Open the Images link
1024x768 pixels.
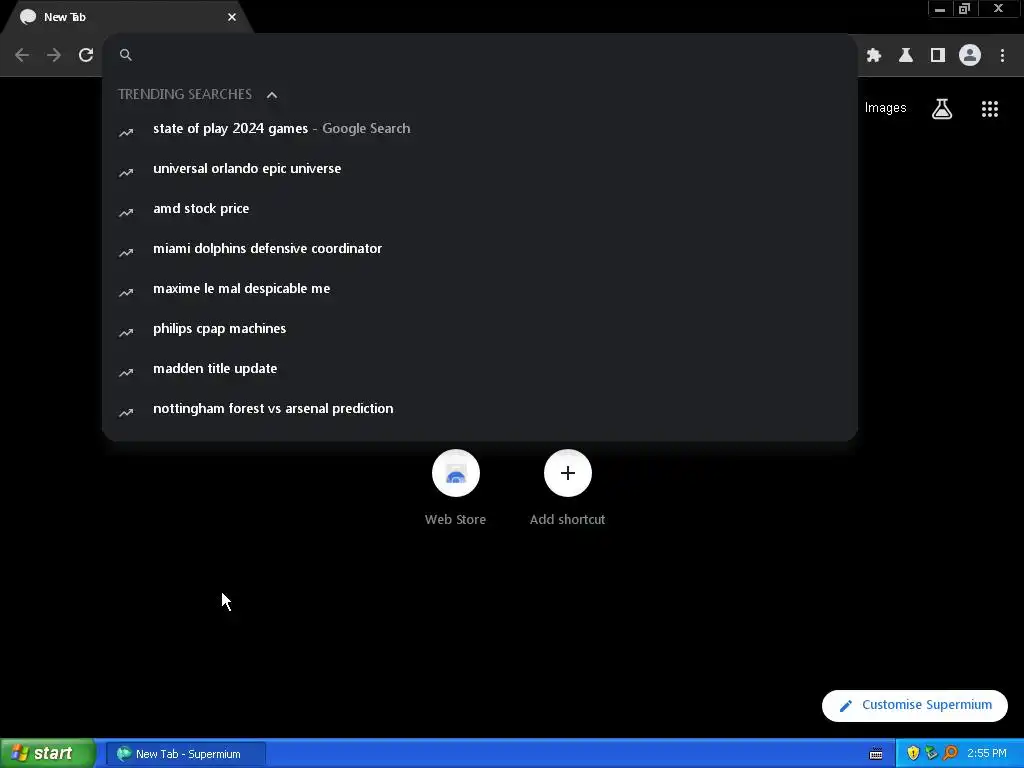(x=886, y=108)
